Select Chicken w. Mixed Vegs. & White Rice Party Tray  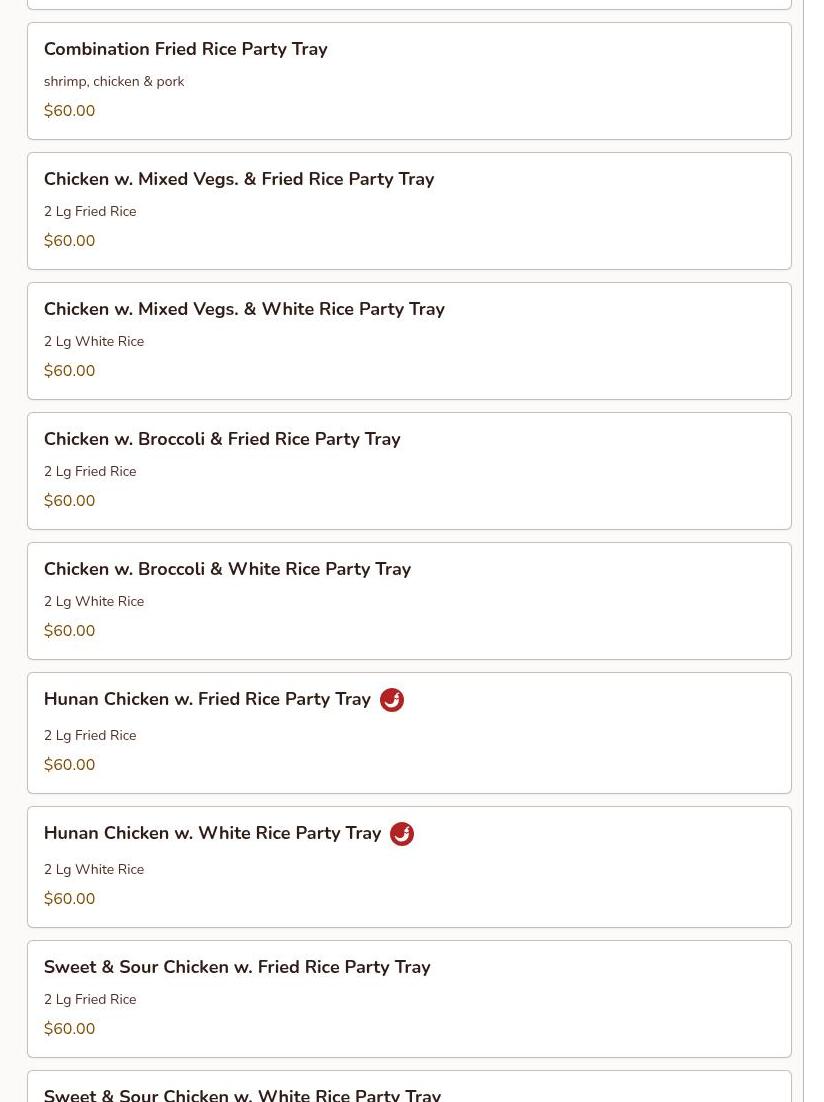[409, 341]
